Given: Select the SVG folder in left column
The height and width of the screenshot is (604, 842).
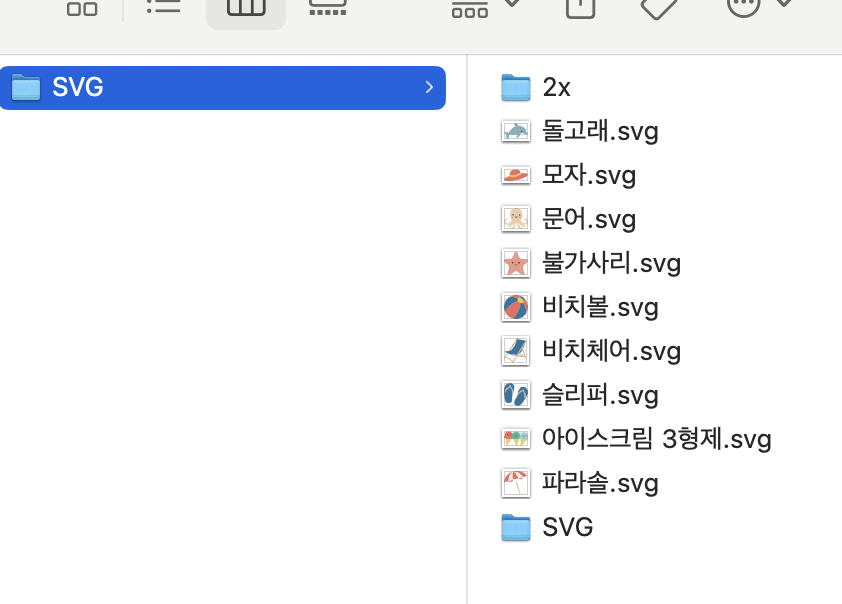Looking at the screenshot, I should 222,88.
